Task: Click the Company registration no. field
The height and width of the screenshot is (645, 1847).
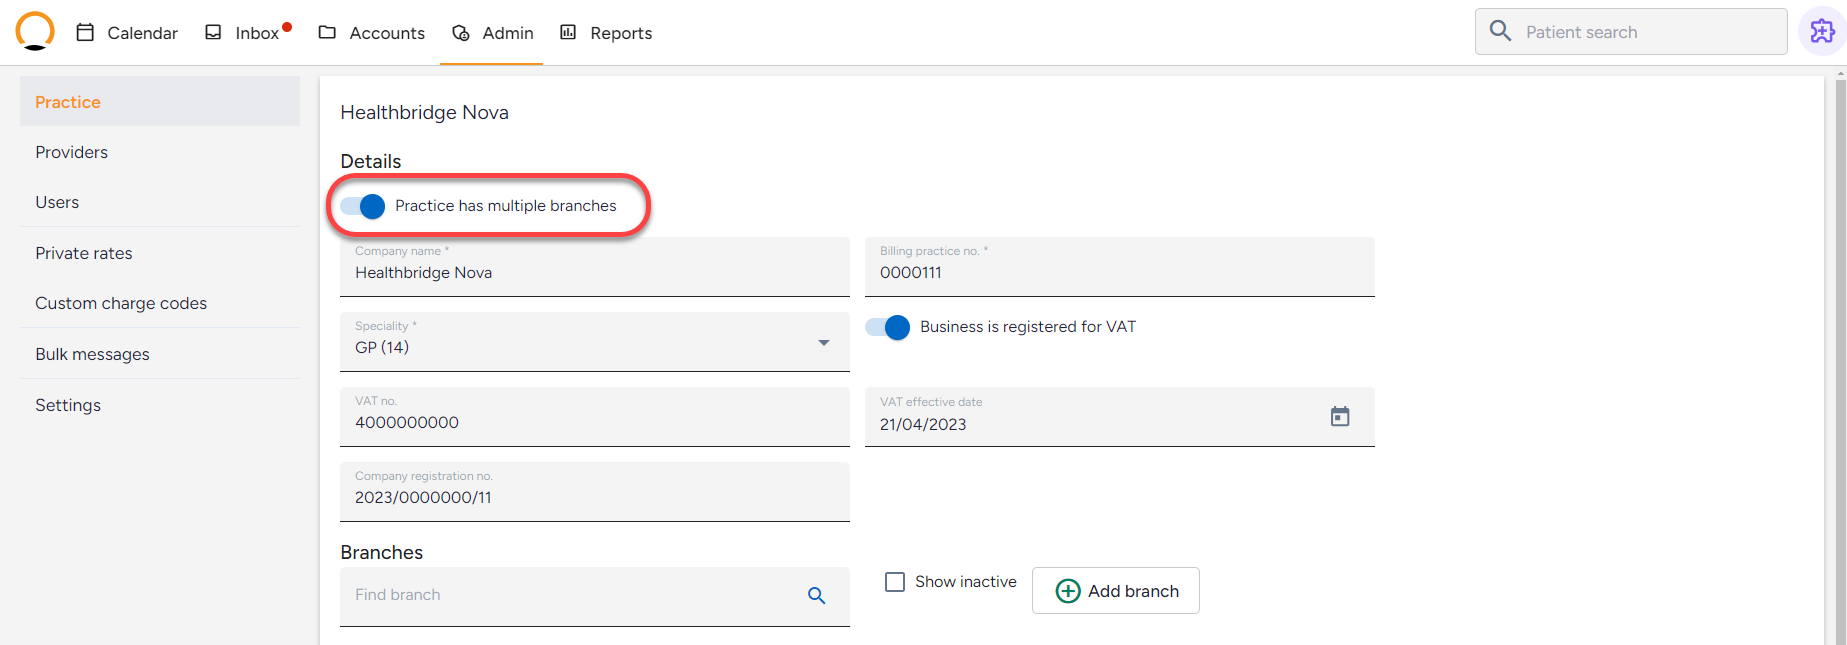Action: (595, 492)
